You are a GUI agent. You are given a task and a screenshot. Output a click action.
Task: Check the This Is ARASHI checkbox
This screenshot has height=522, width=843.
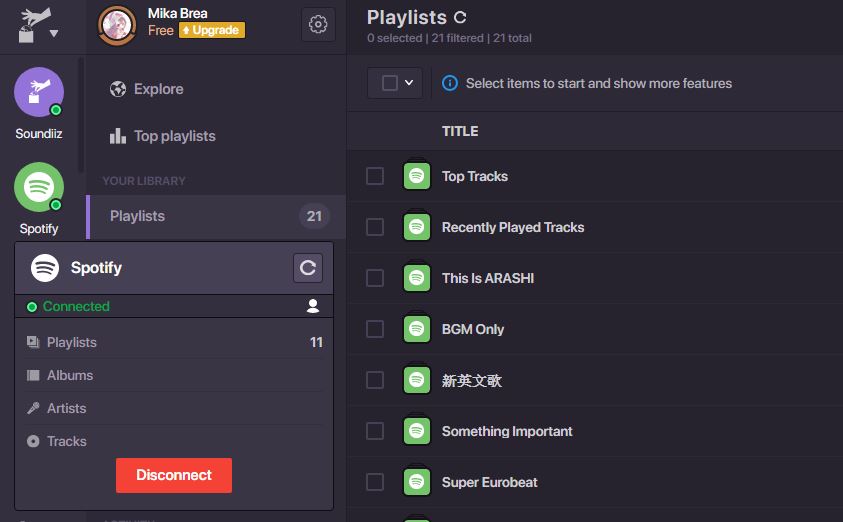click(x=375, y=278)
